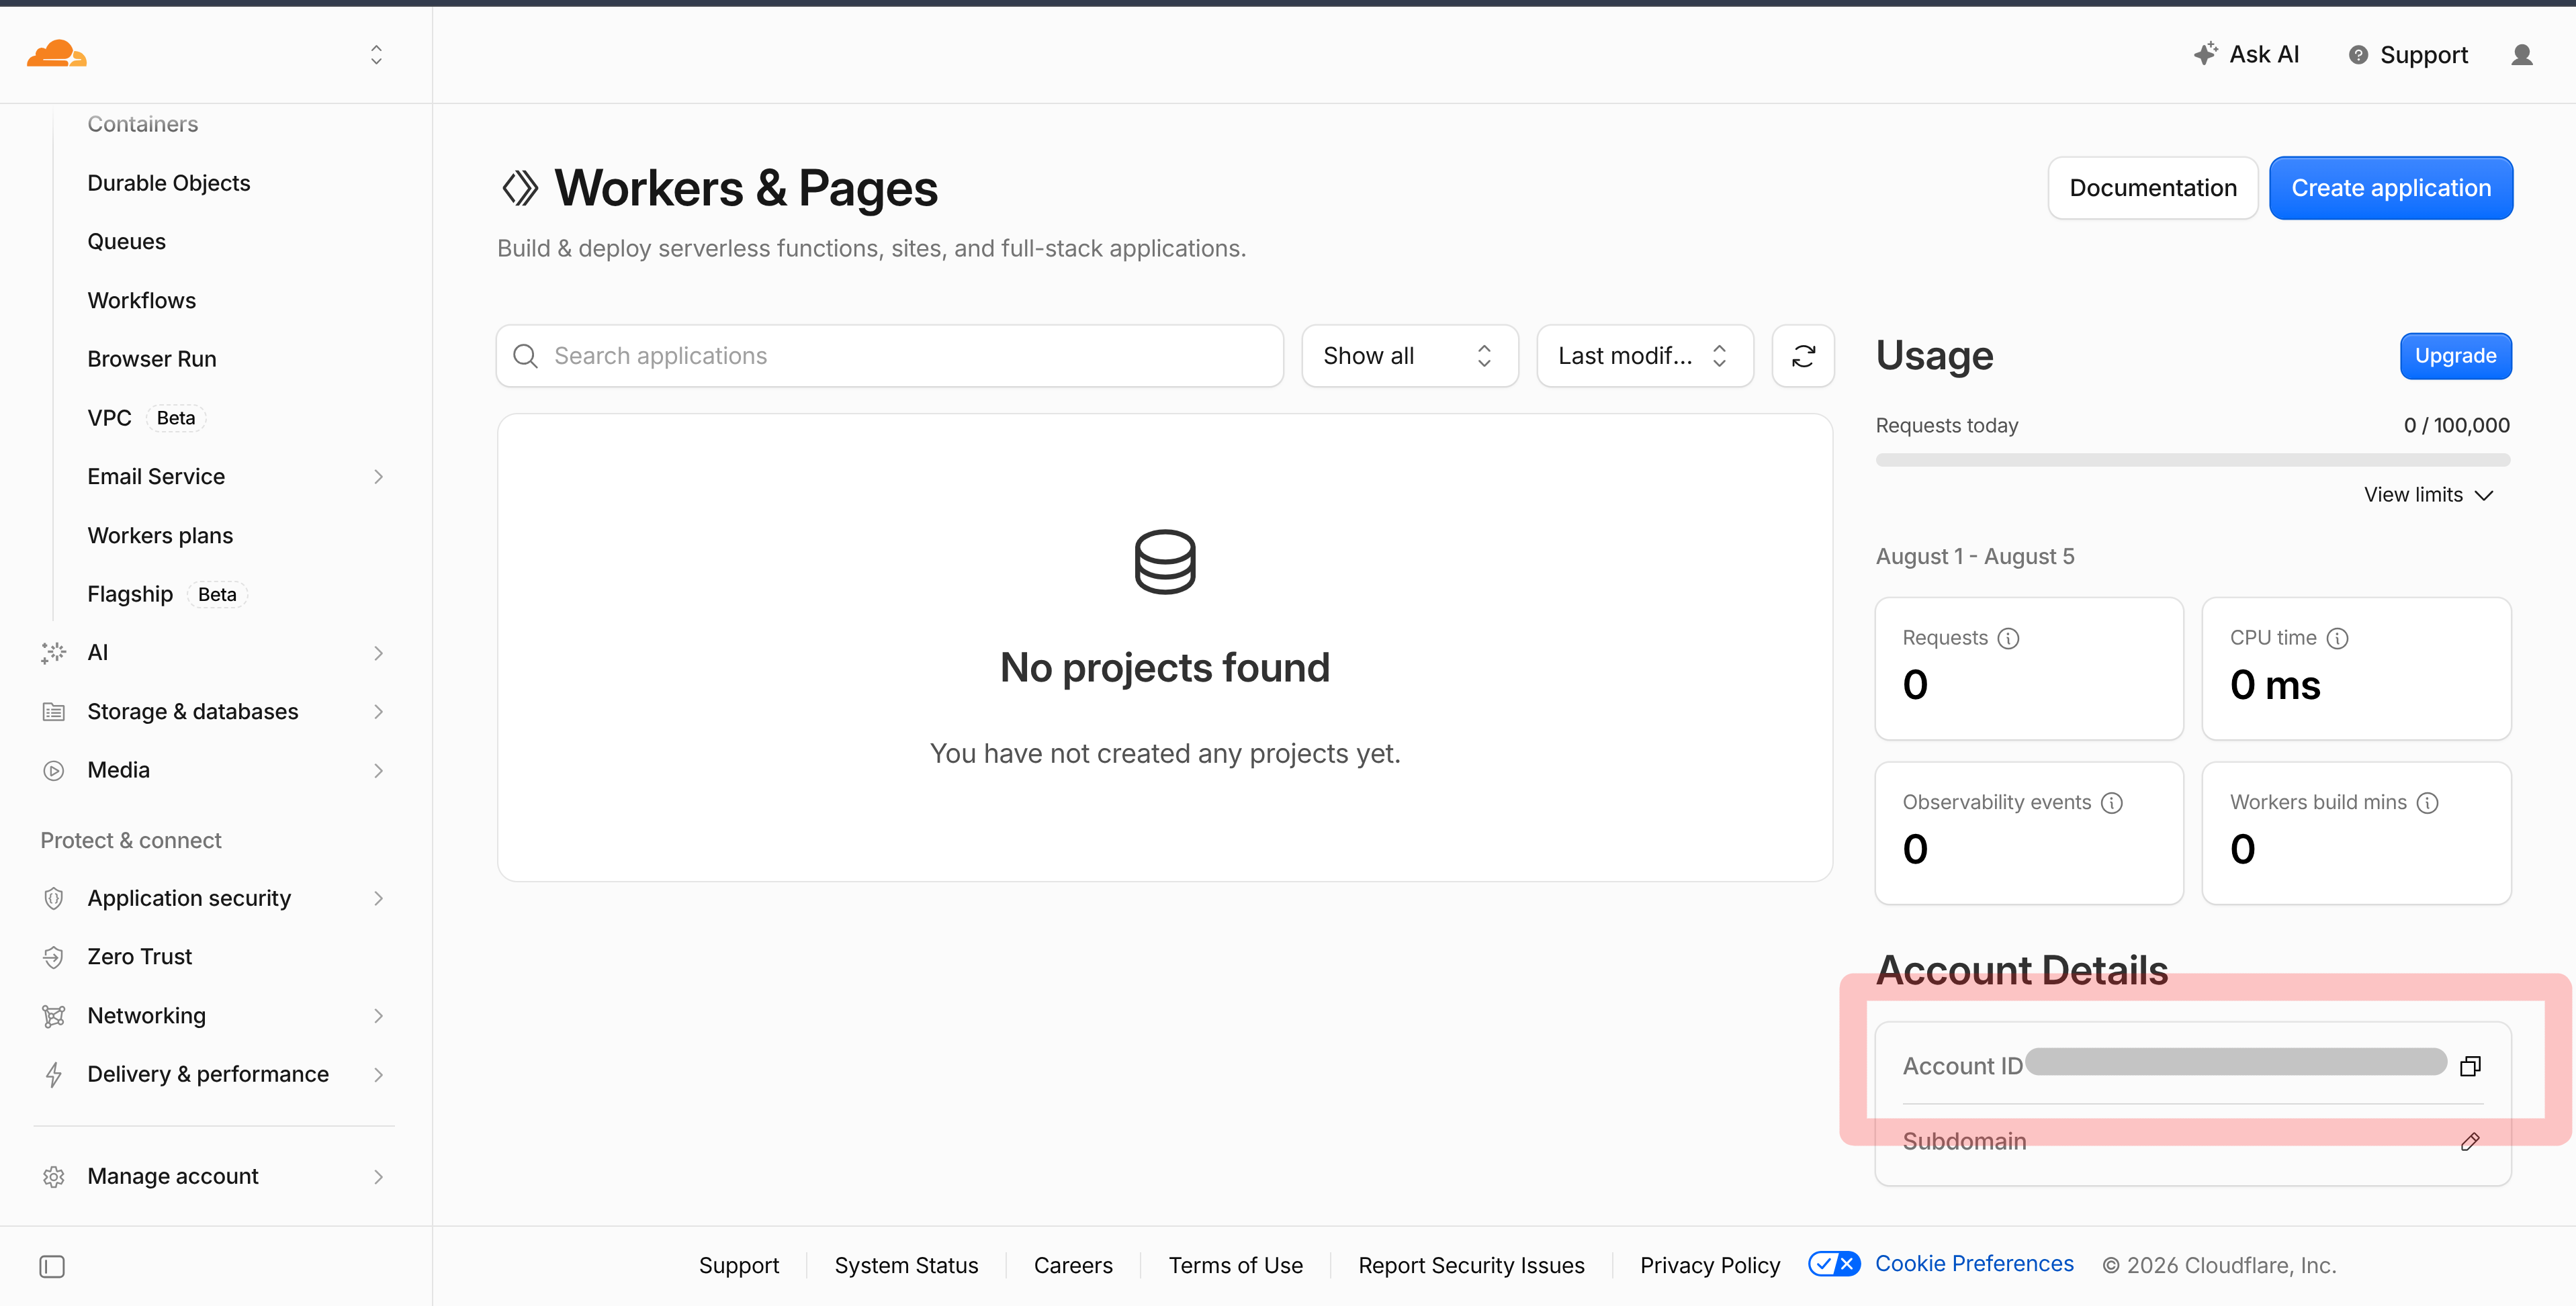Open the Documentation button
The height and width of the screenshot is (1306, 2576).
tap(2153, 188)
